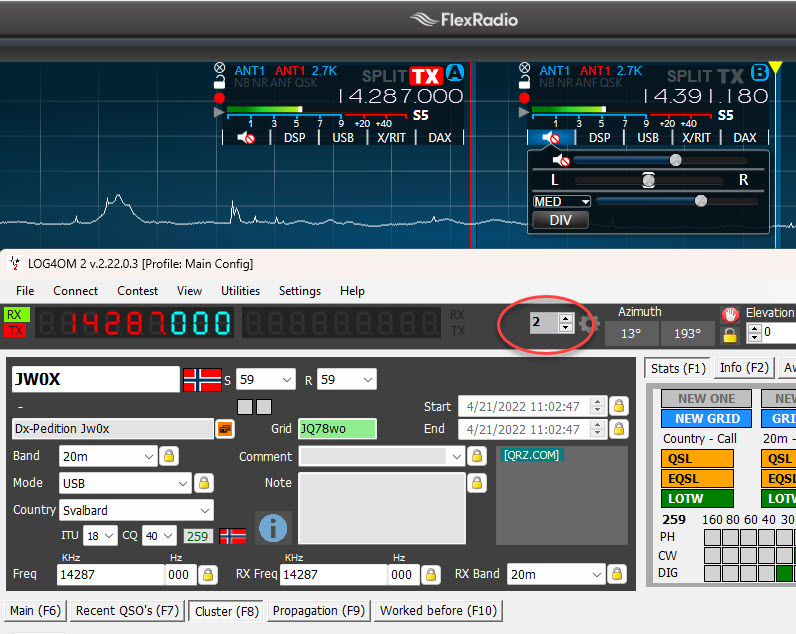This screenshot has width=796, height=634.
Task: Click slice B play arrow
Action: tap(524, 112)
